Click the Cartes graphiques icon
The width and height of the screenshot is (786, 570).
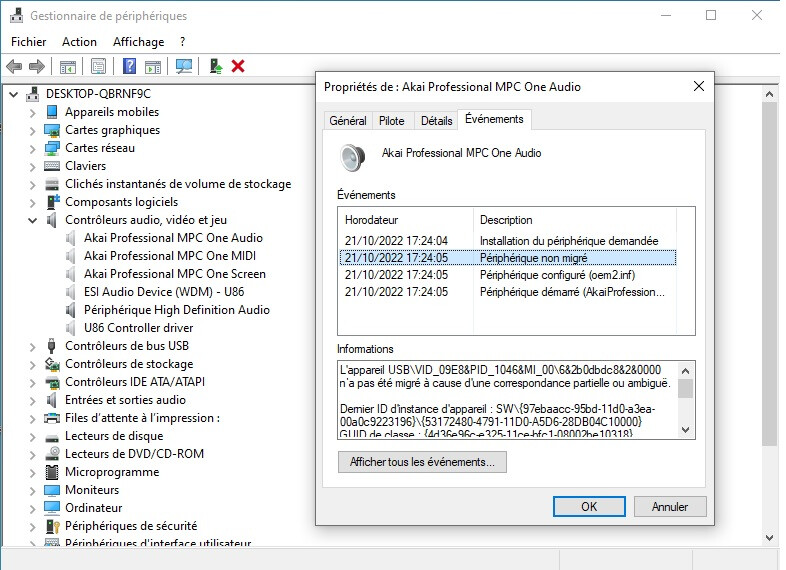point(52,130)
